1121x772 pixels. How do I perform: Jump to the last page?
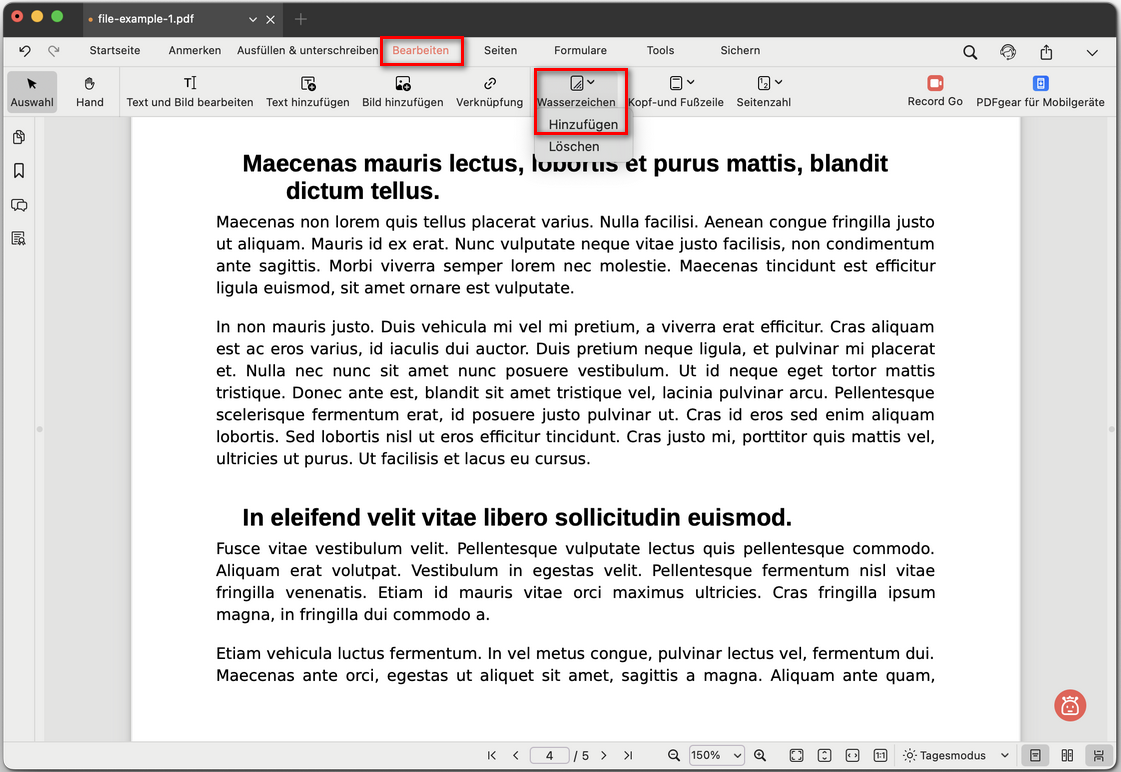[x=628, y=756]
